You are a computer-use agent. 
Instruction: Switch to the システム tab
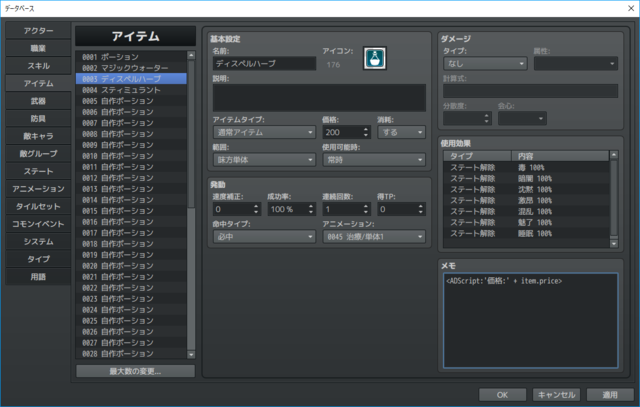38,241
